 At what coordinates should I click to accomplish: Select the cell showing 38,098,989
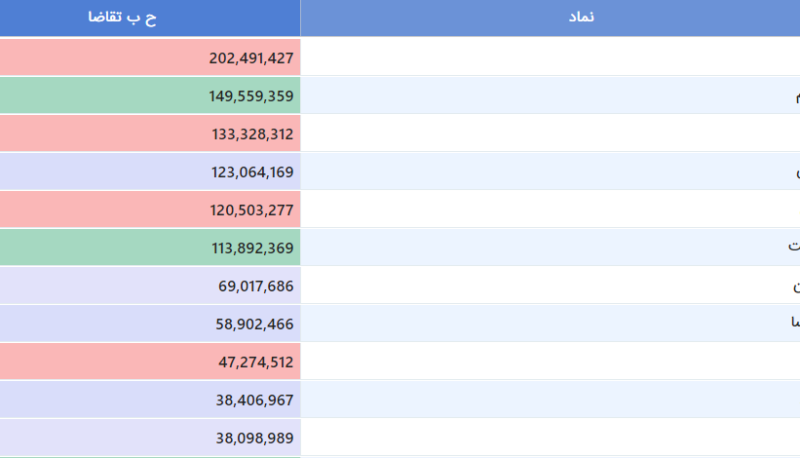(150, 438)
